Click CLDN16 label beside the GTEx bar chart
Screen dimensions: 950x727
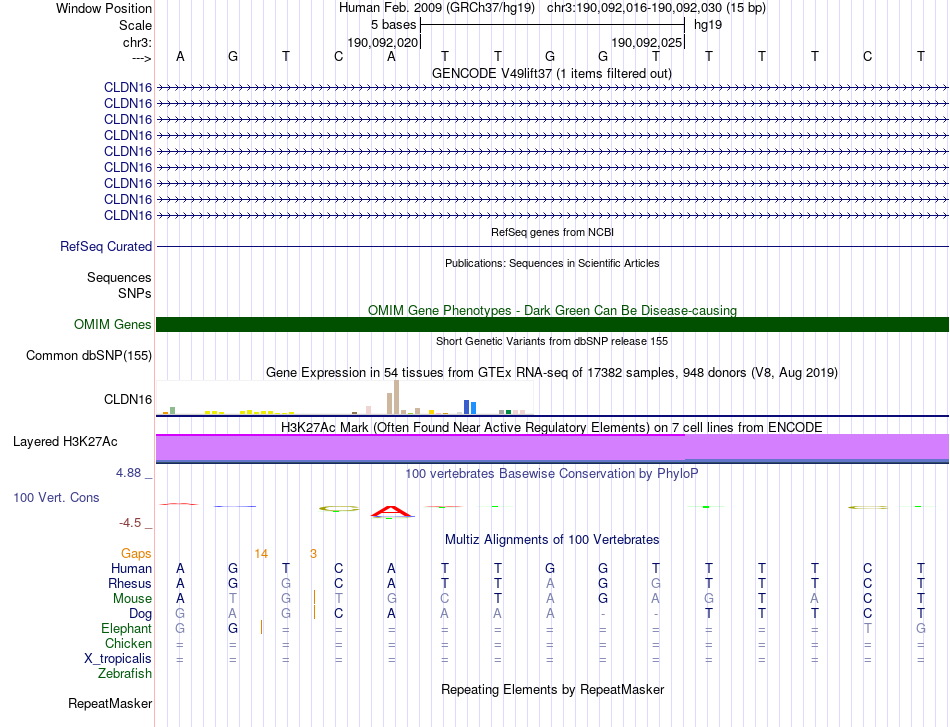[128, 399]
